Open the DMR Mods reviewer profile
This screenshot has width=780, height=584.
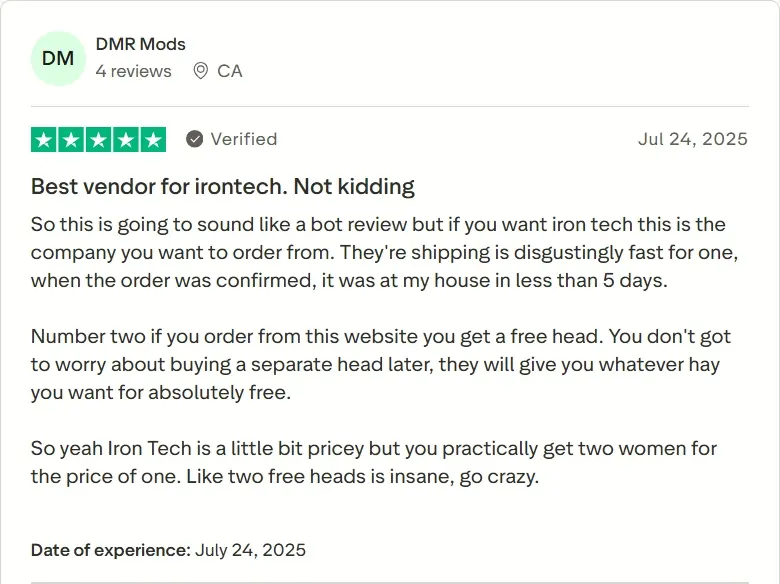(x=140, y=44)
